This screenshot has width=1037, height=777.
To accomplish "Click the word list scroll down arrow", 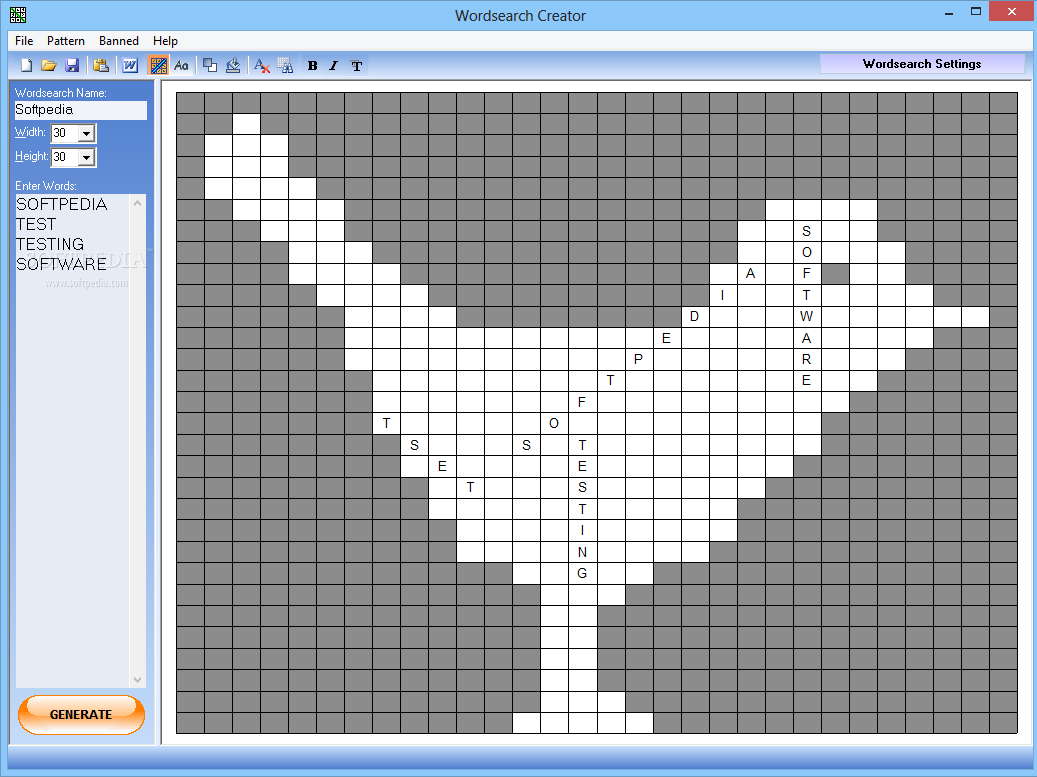I will point(138,680).
